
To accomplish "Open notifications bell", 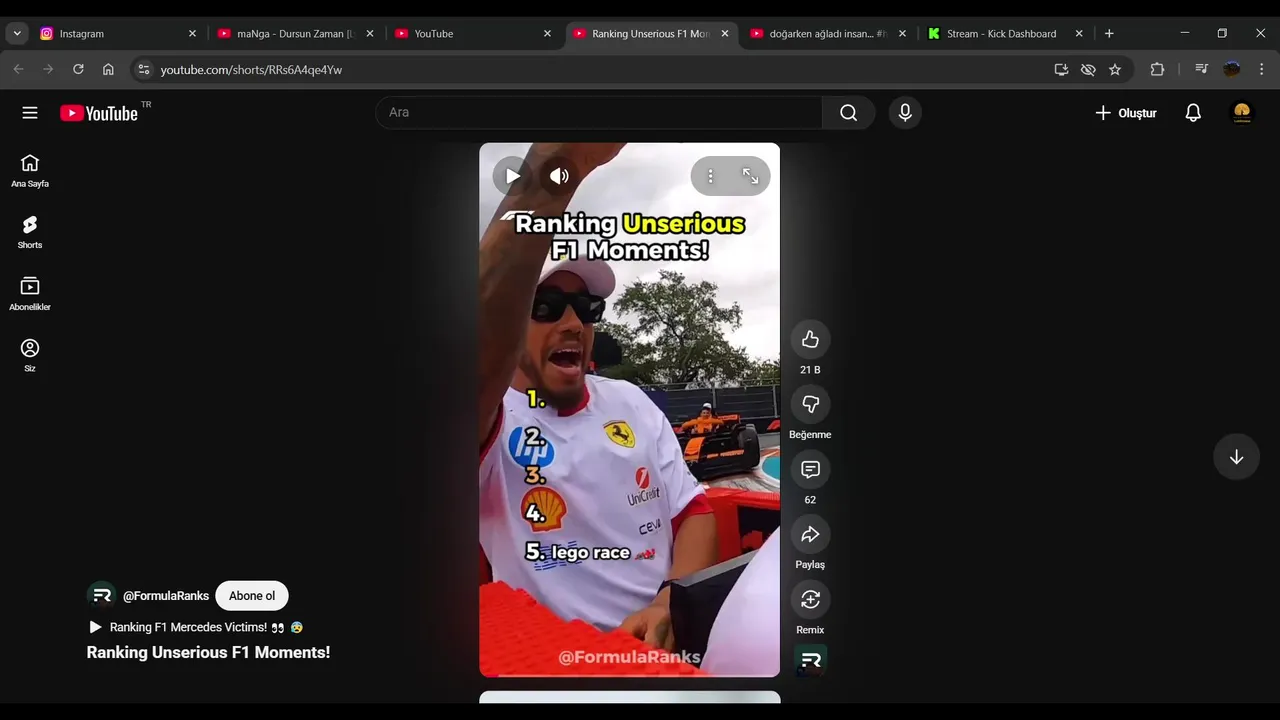I will click(1193, 113).
